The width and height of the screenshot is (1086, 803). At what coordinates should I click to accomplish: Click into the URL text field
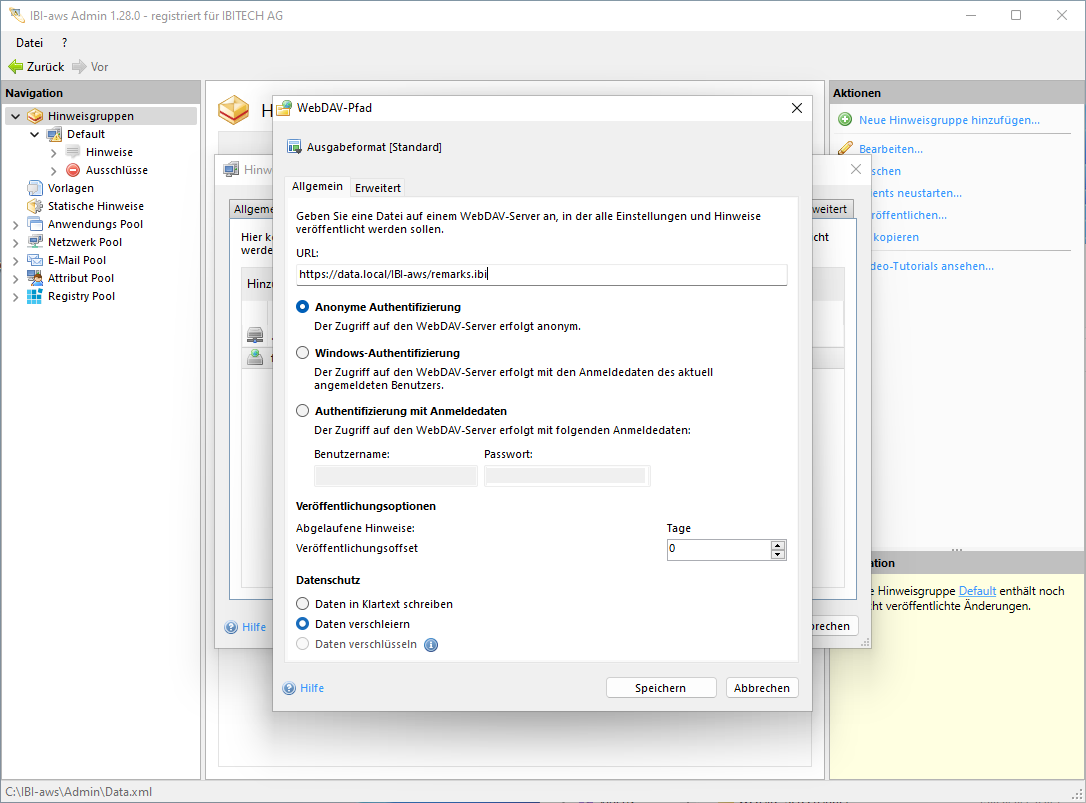coord(541,275)
